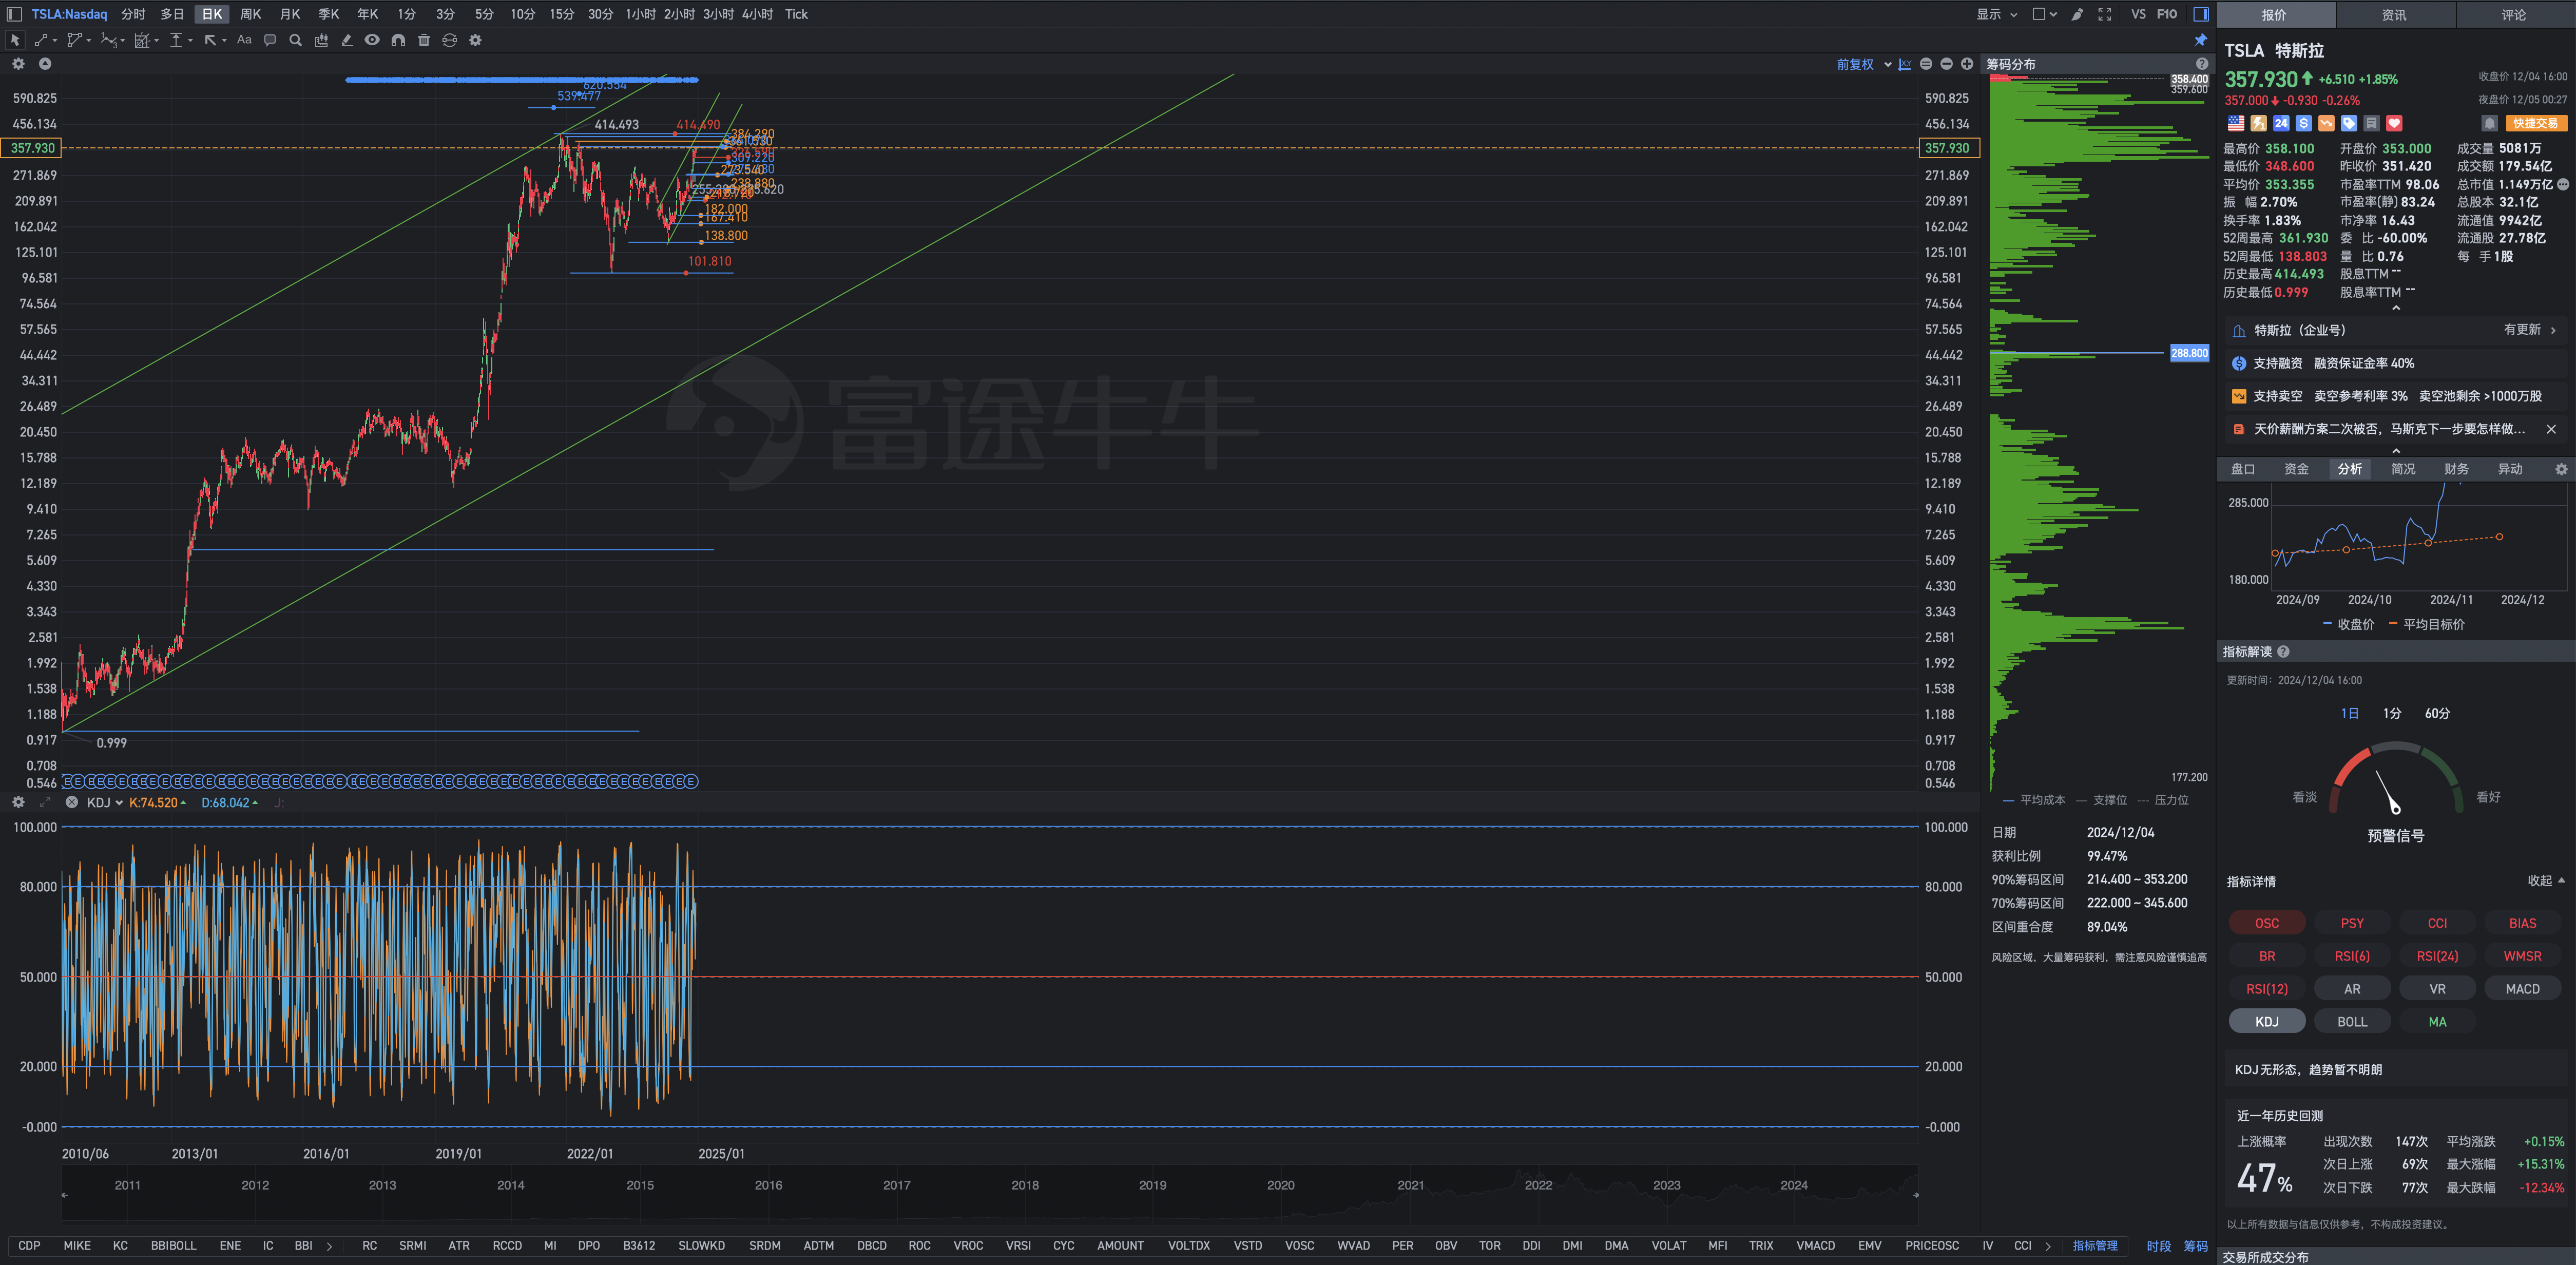Toggle the BOLL indicator chip

[x=2352, y=1021]
